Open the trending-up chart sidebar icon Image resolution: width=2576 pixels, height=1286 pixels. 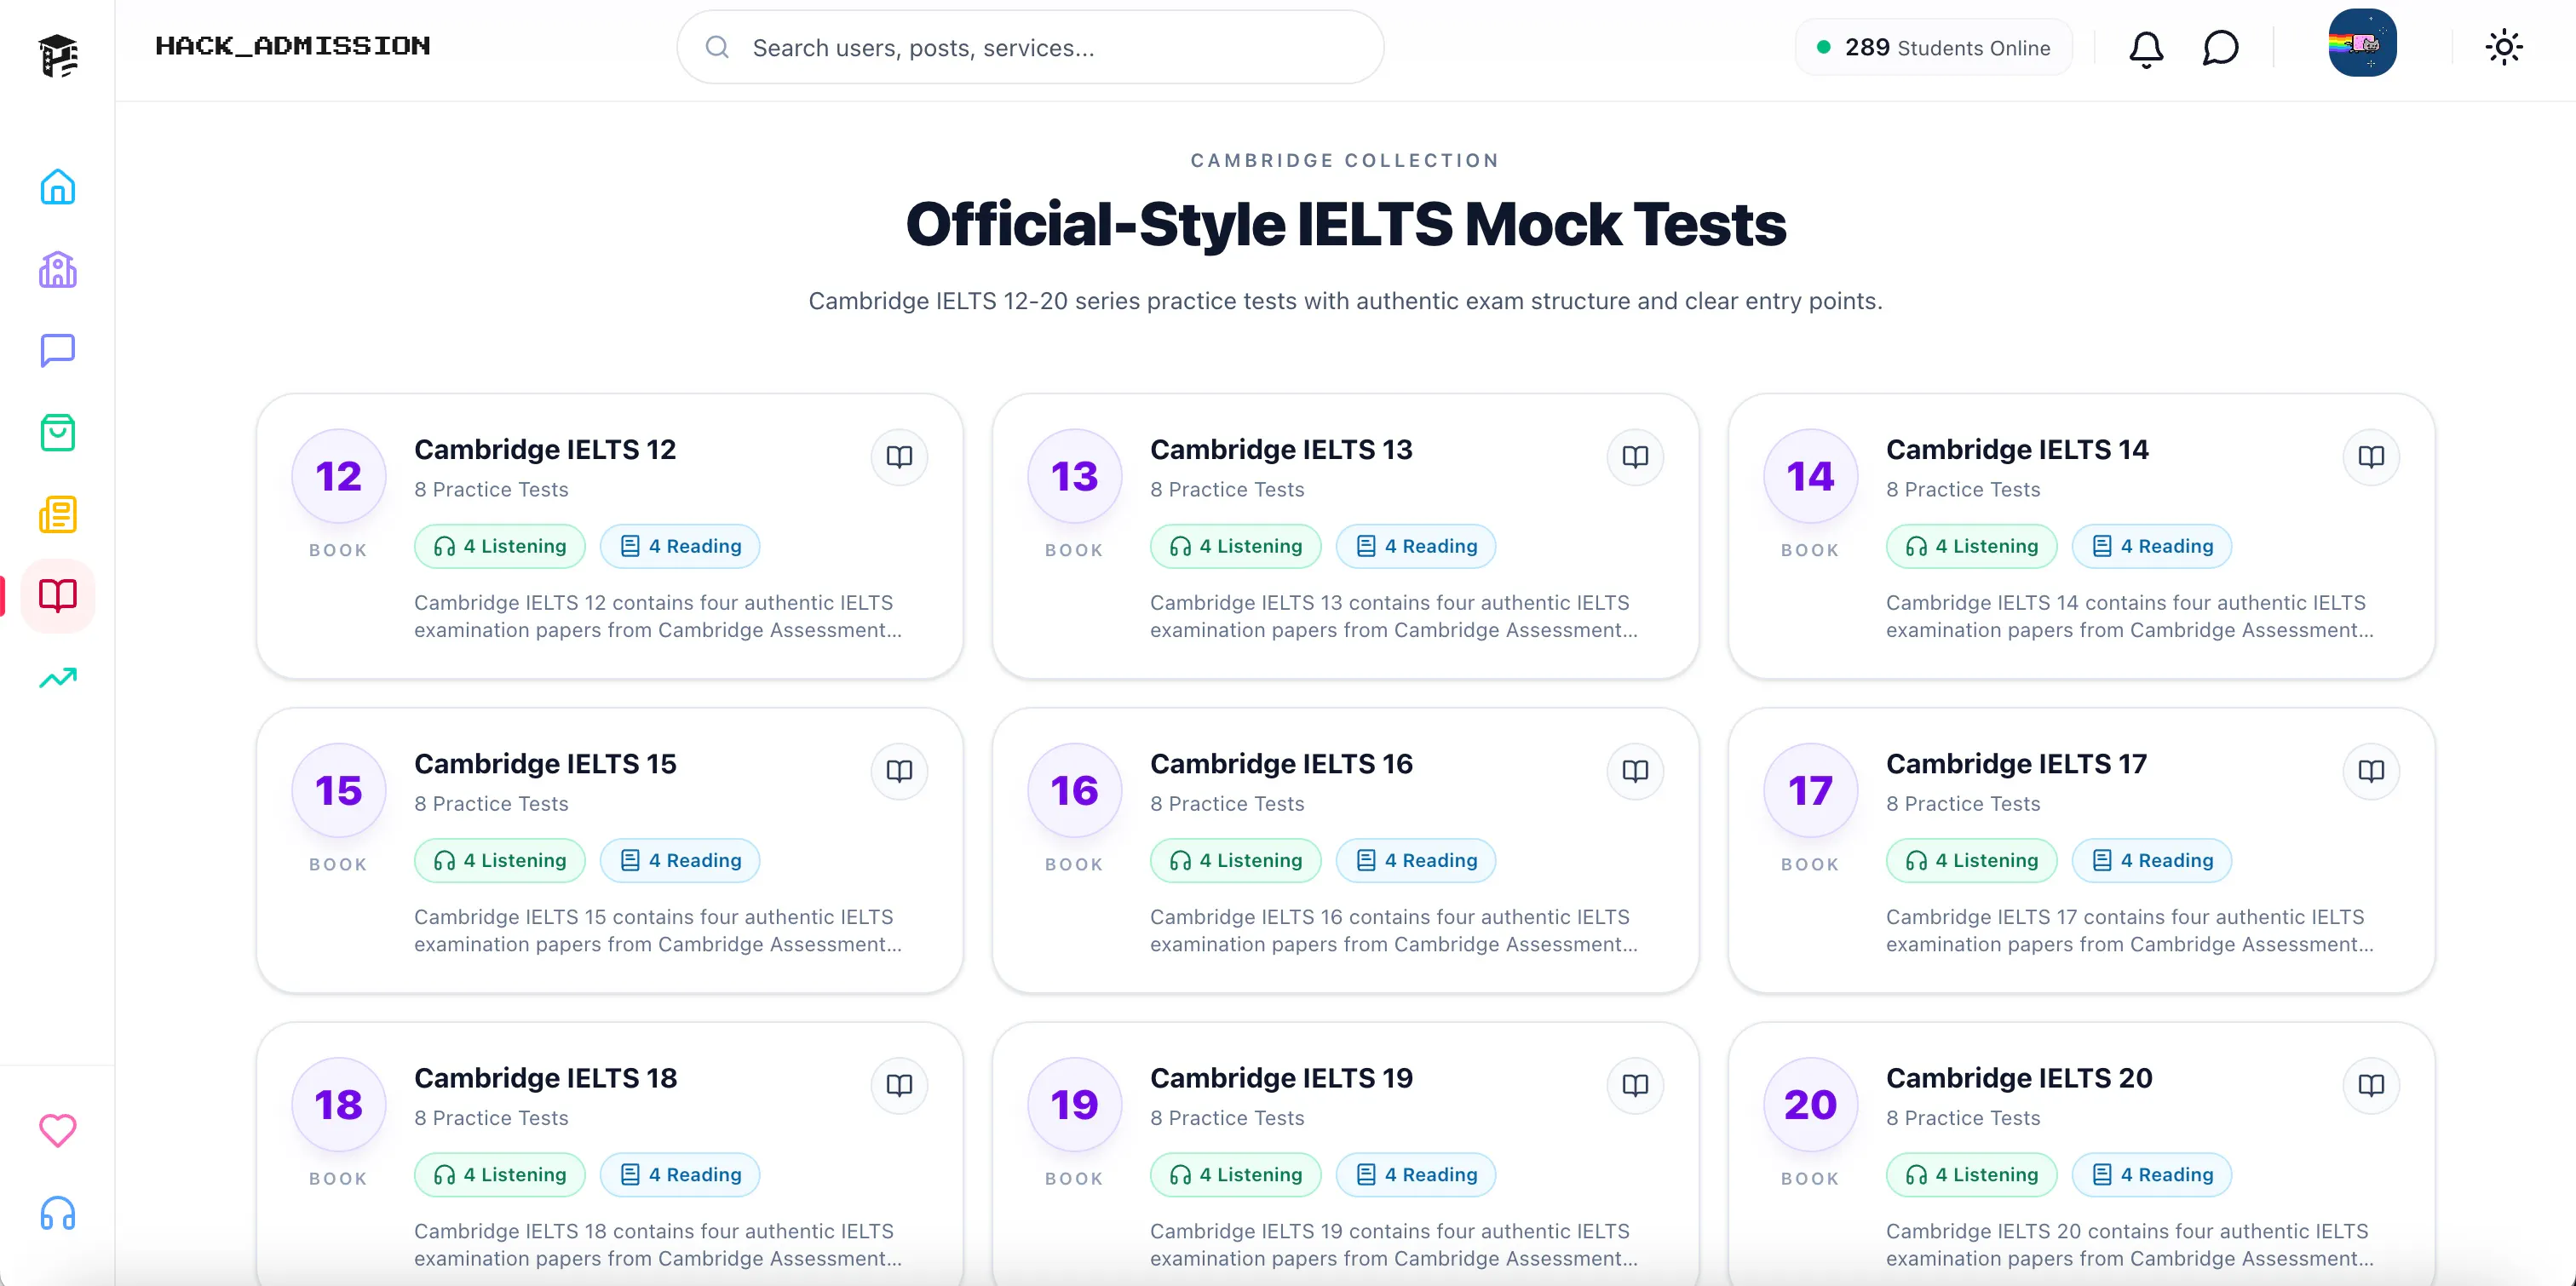[x=57, y=678]
